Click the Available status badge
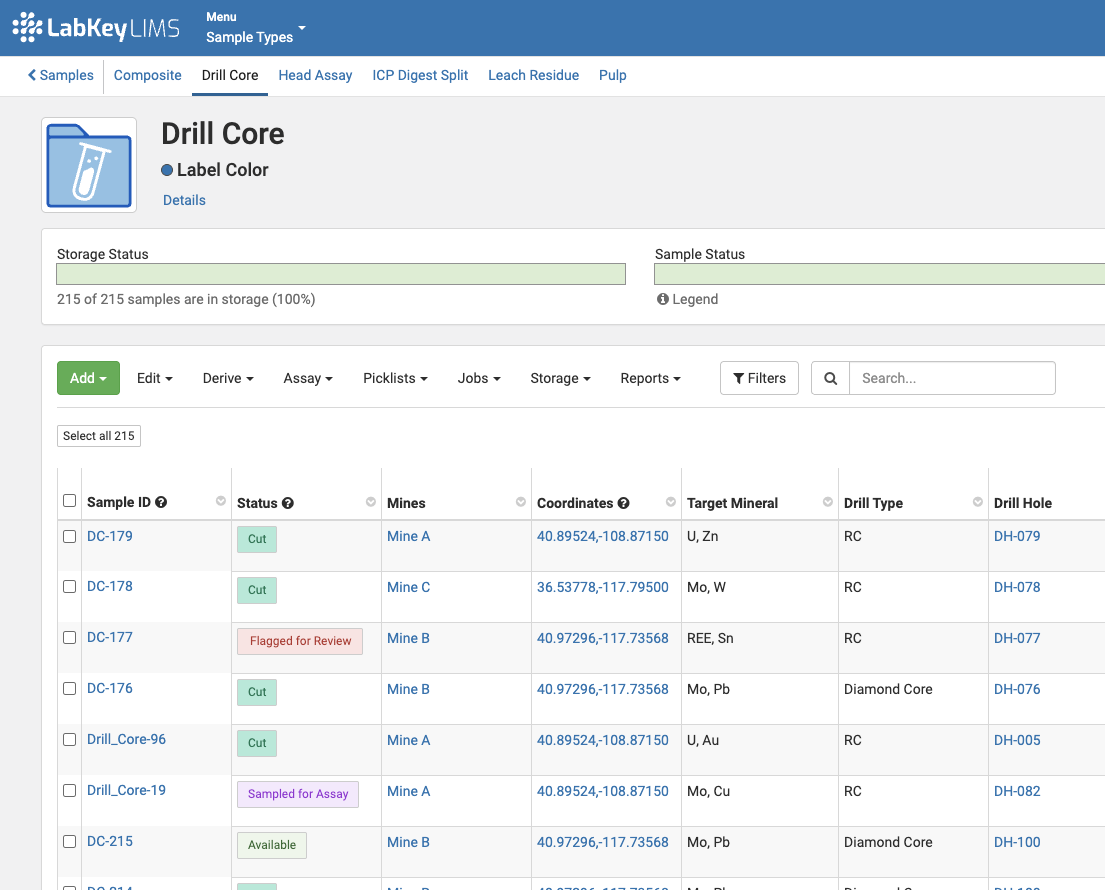This screenshot has height=890, width=1105. tap(272, 845)
